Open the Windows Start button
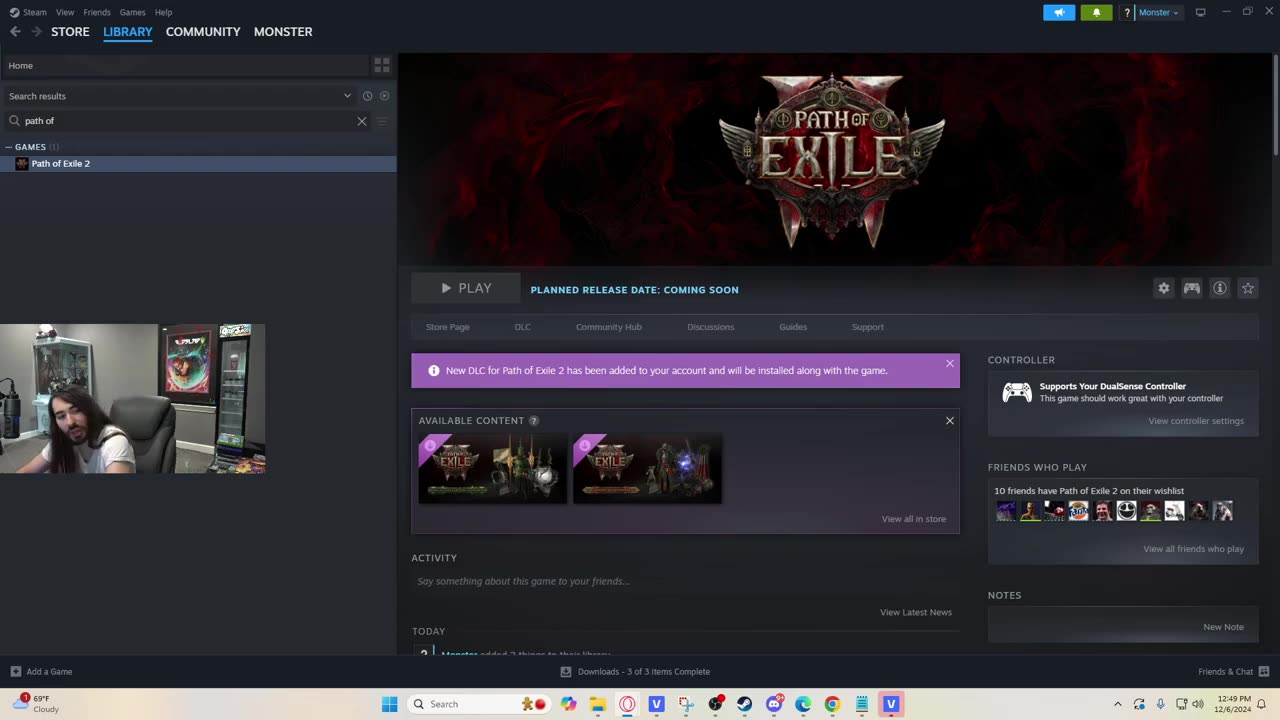The image size is (1280, 720). point(389,704)
